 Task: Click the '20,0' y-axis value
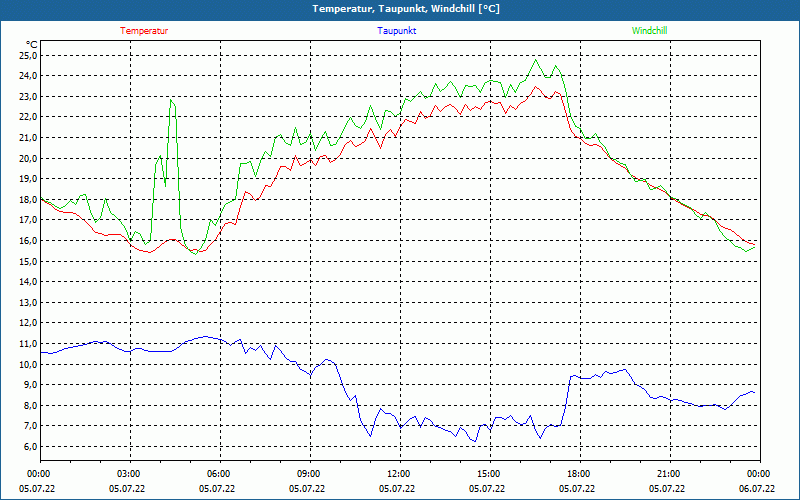29,158
